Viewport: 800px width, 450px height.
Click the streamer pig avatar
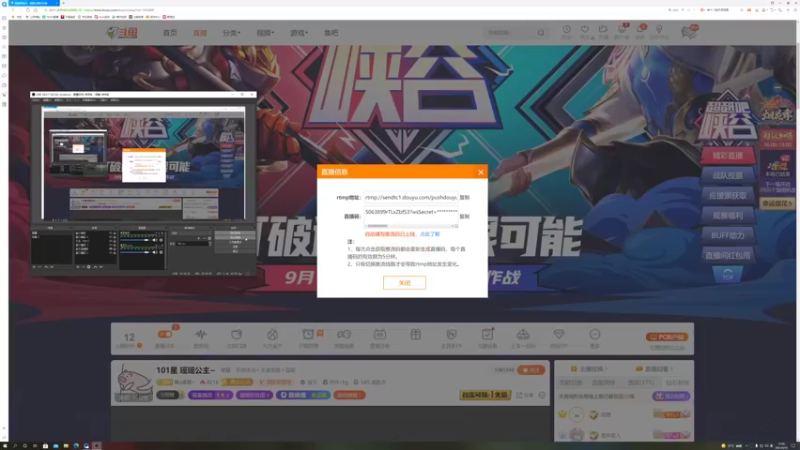133,383
